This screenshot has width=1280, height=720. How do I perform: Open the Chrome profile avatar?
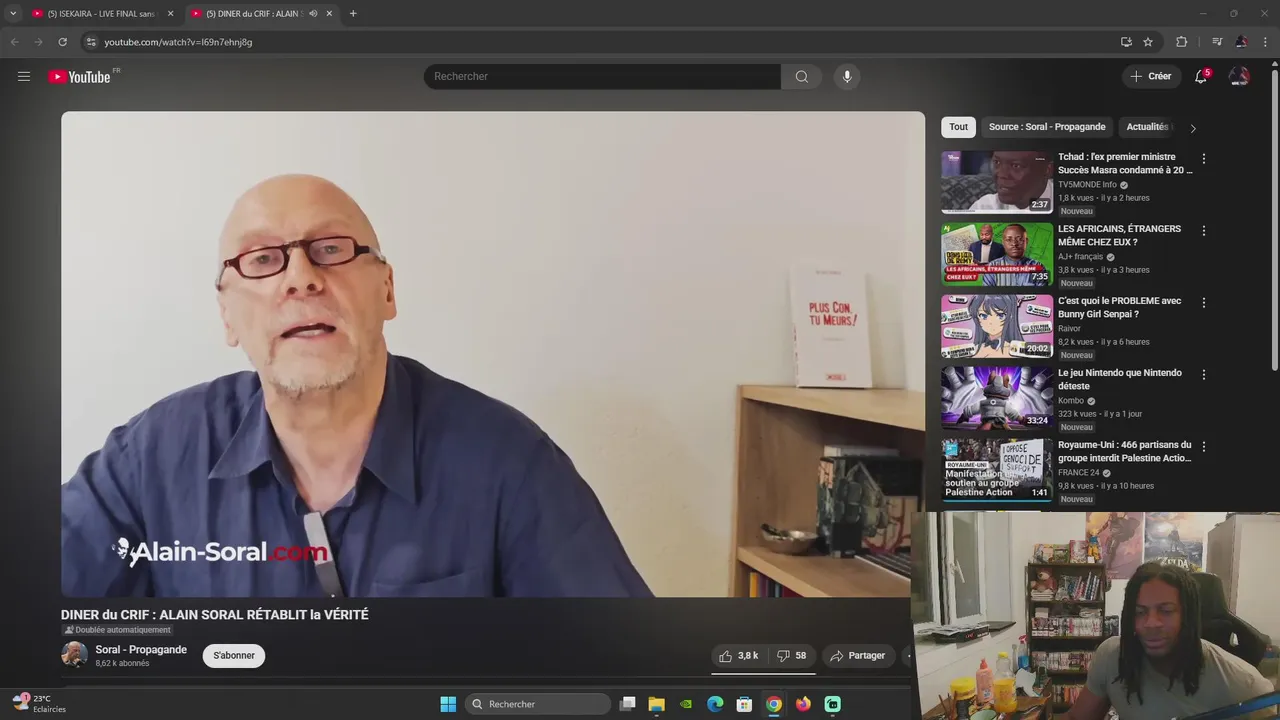tap(1241, 42)
